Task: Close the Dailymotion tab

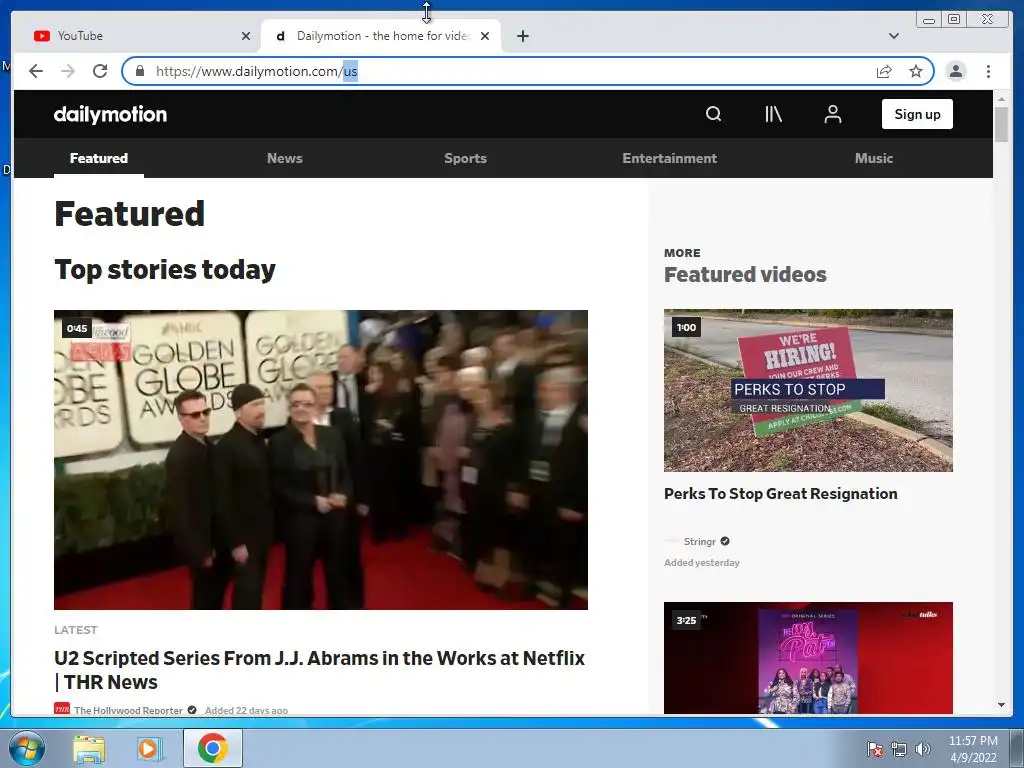Action: [x=485, y=36]
